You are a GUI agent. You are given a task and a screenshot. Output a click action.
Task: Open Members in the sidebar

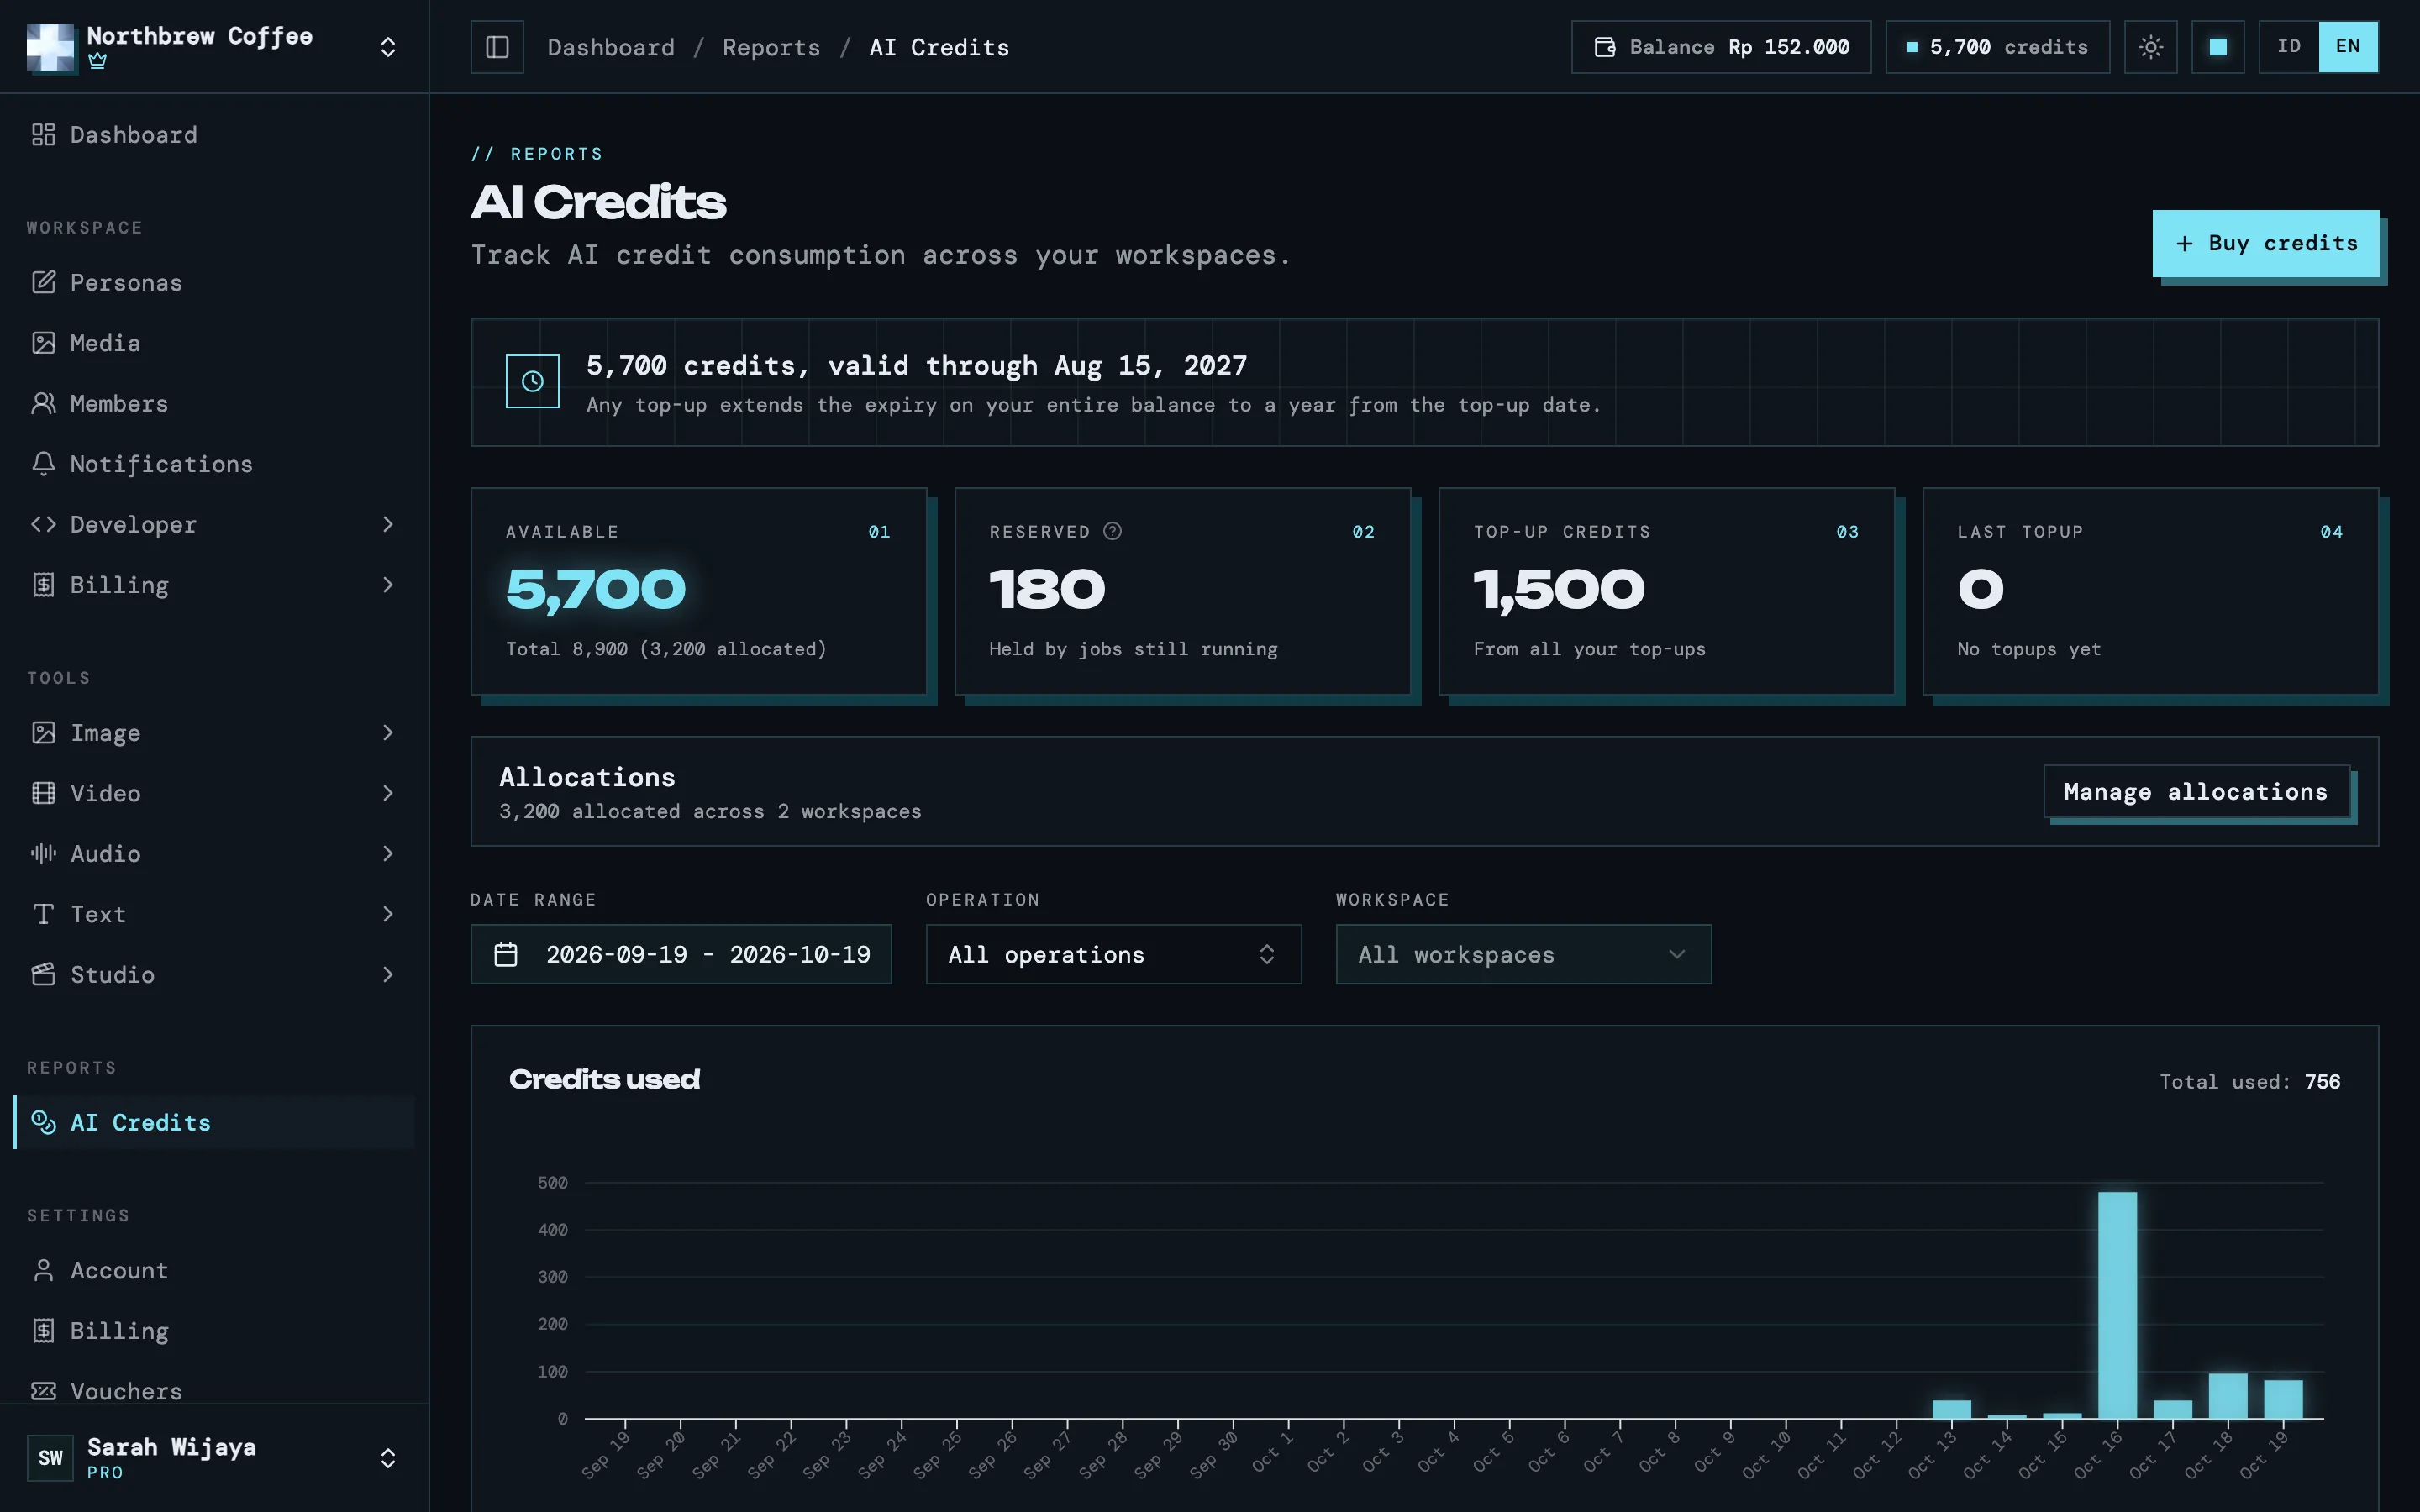213,403
